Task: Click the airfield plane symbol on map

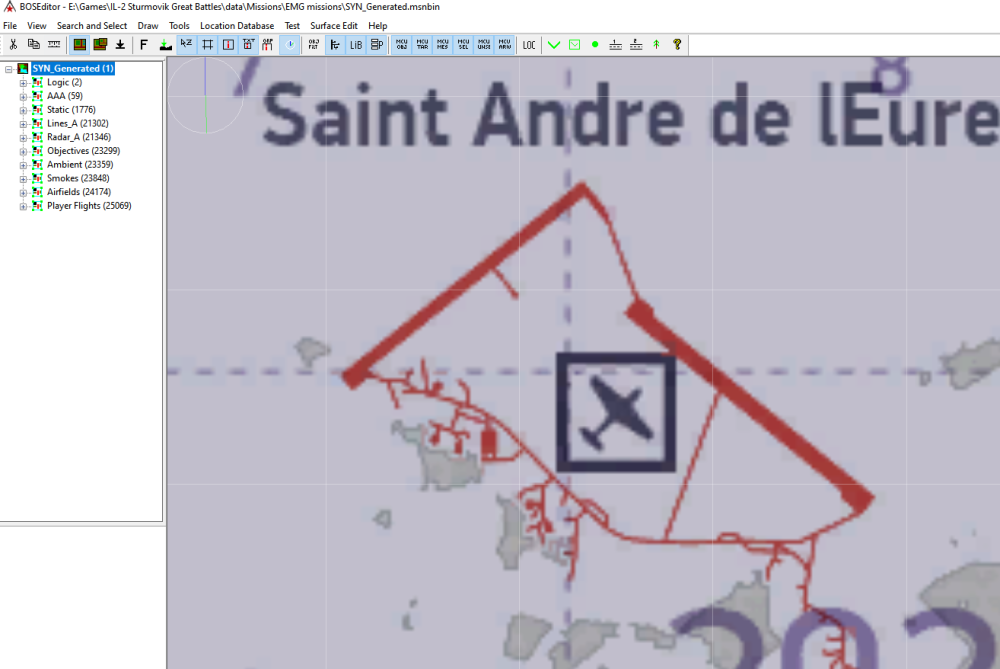Action: pyautogui.click(x=616, y=413)
